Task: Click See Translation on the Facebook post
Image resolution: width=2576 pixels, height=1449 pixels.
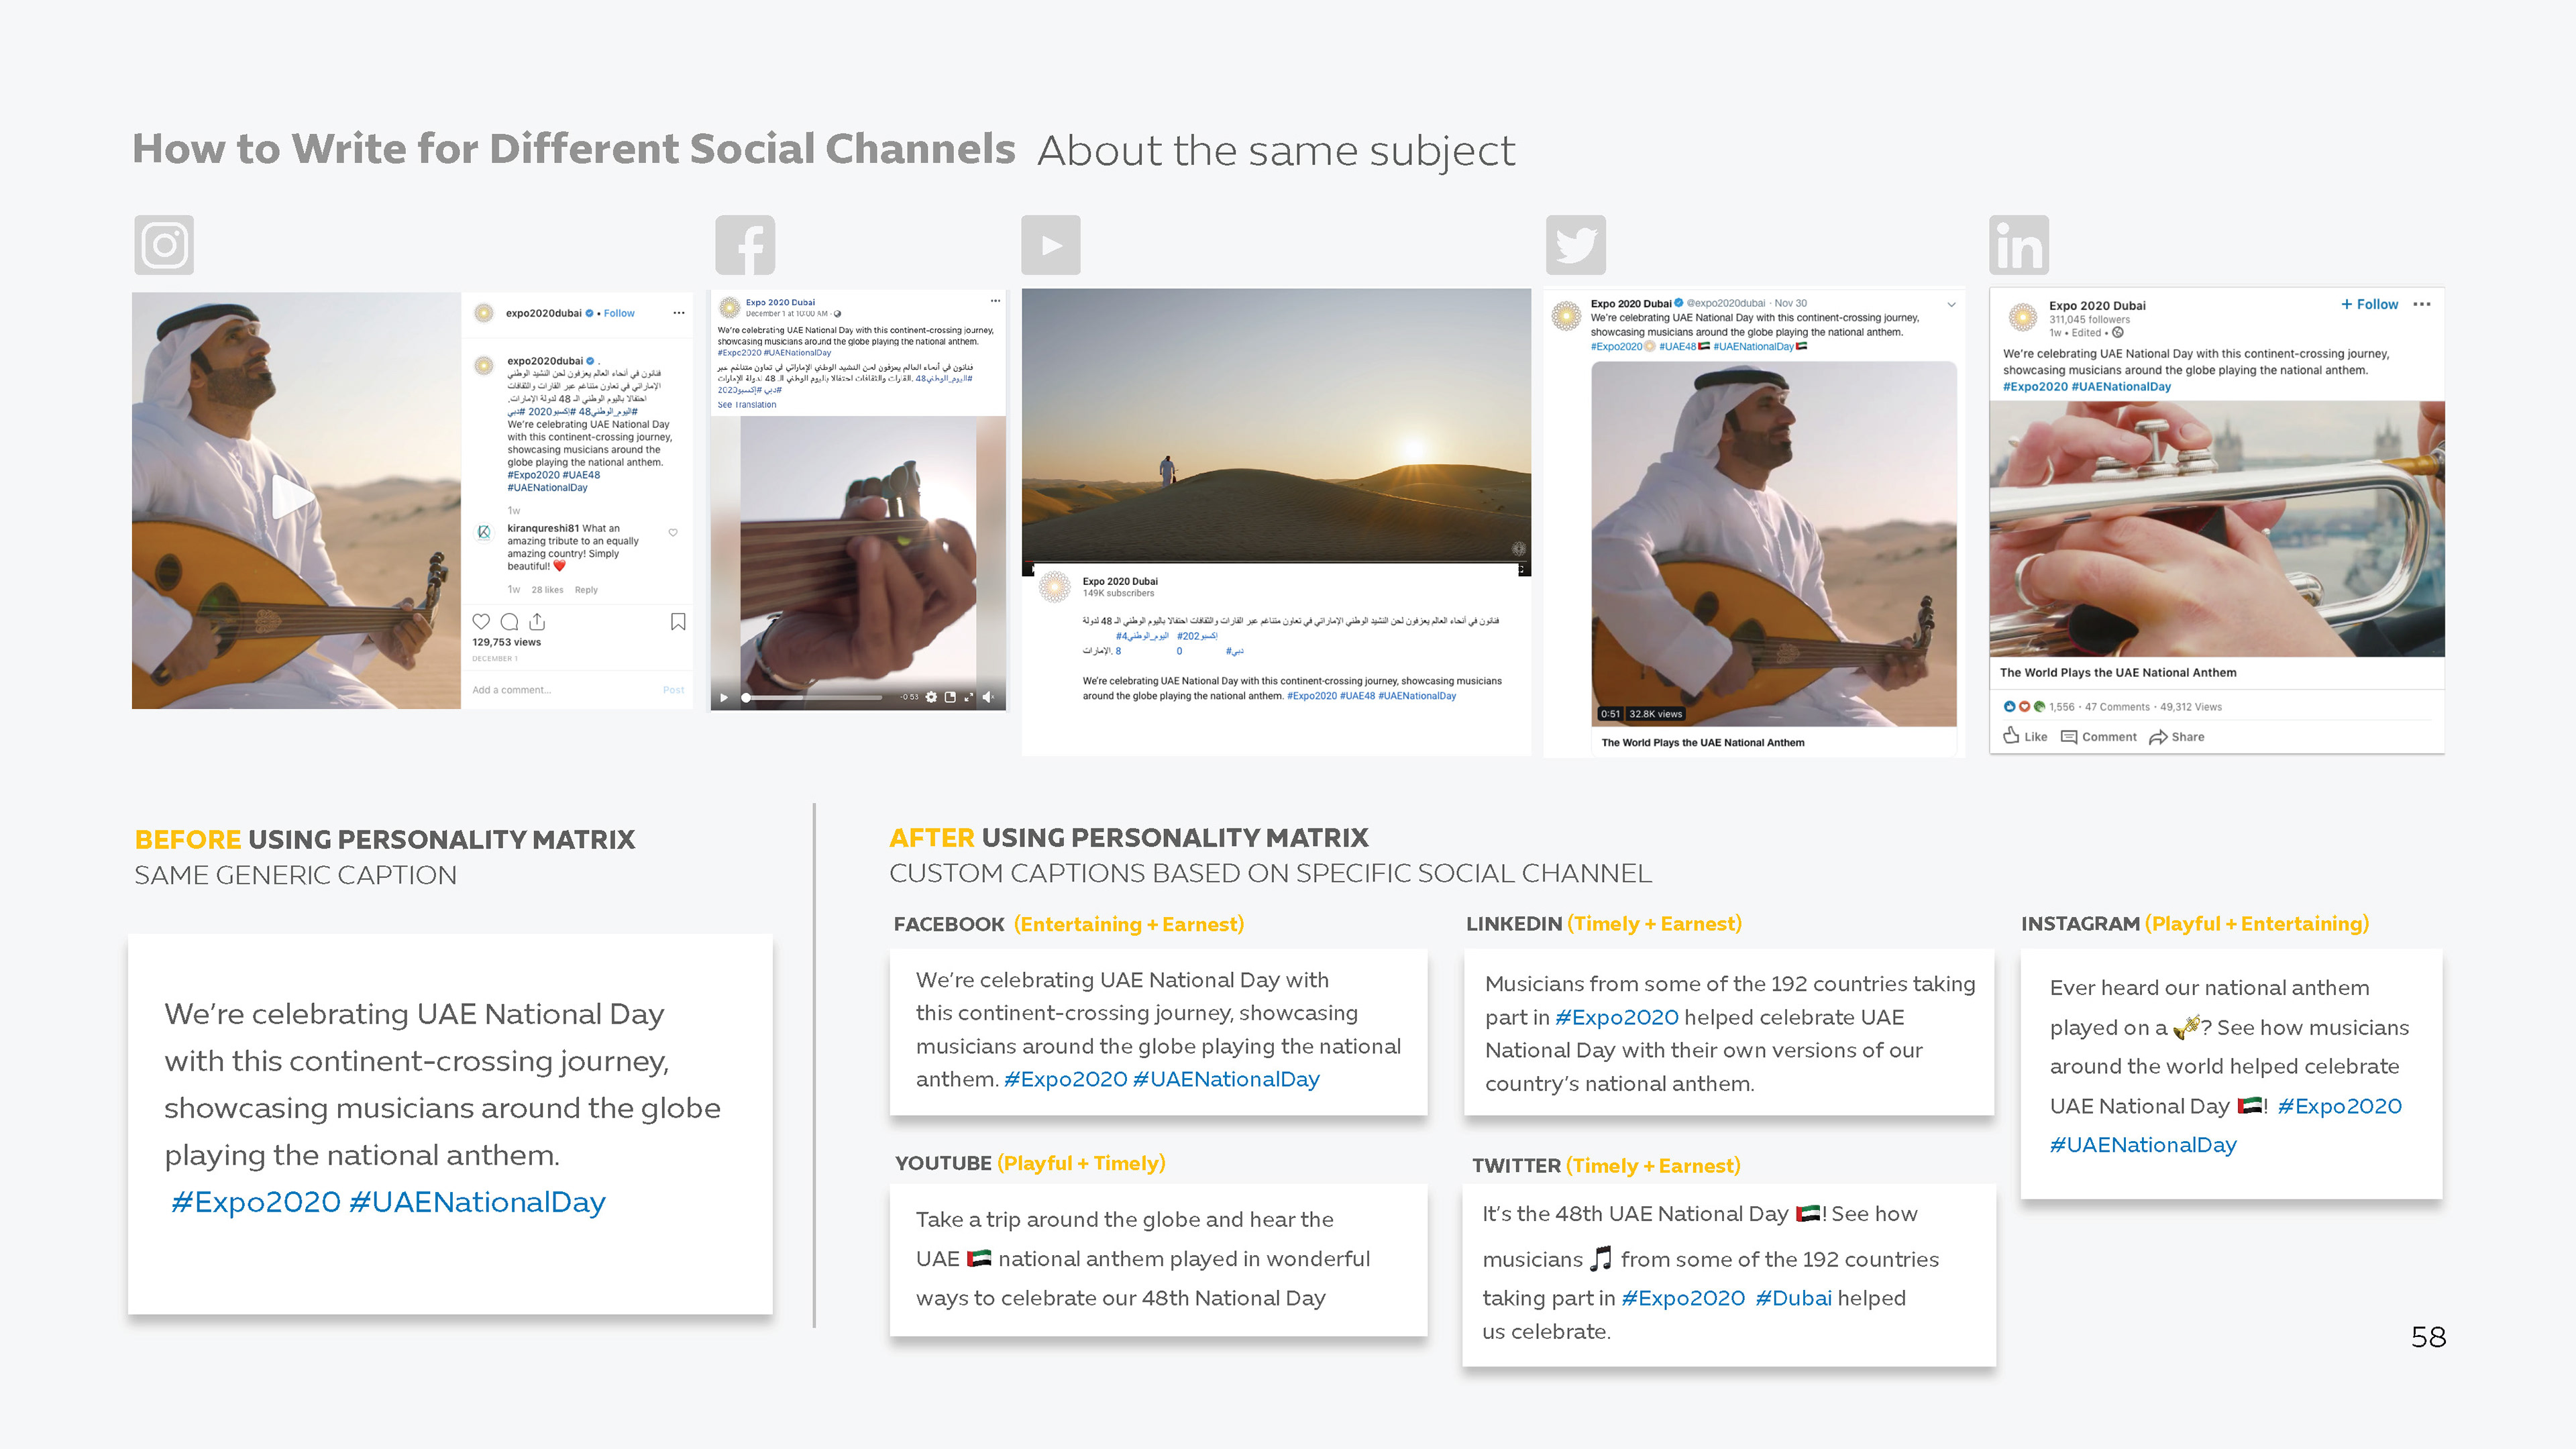Action: 747,405
